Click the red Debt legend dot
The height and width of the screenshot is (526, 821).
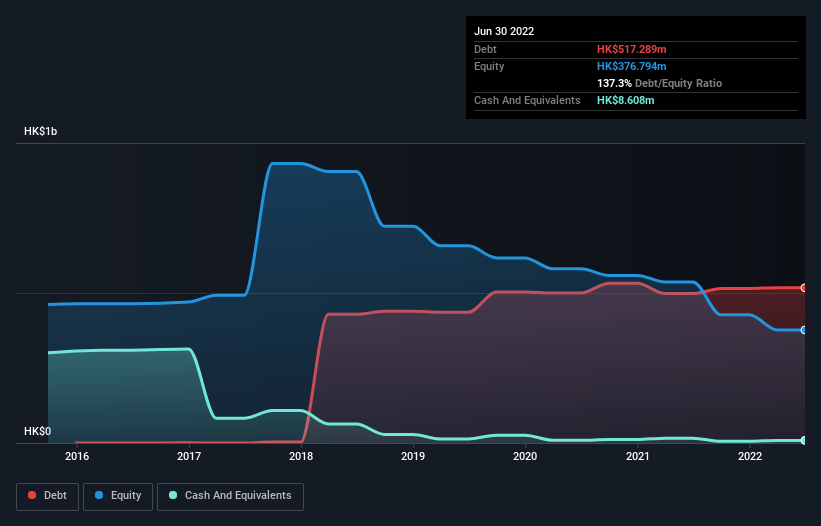pos(32,495)
